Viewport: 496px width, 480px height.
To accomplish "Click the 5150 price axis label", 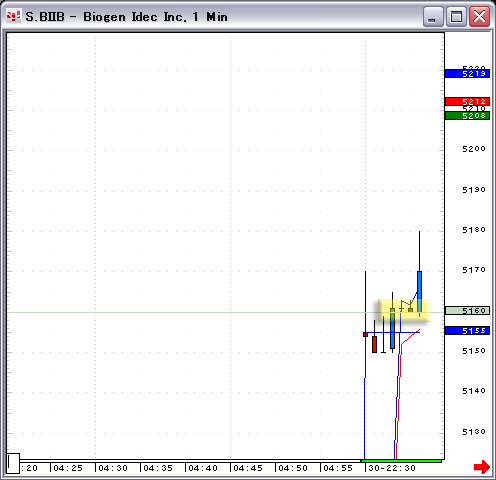I will 474,351.
